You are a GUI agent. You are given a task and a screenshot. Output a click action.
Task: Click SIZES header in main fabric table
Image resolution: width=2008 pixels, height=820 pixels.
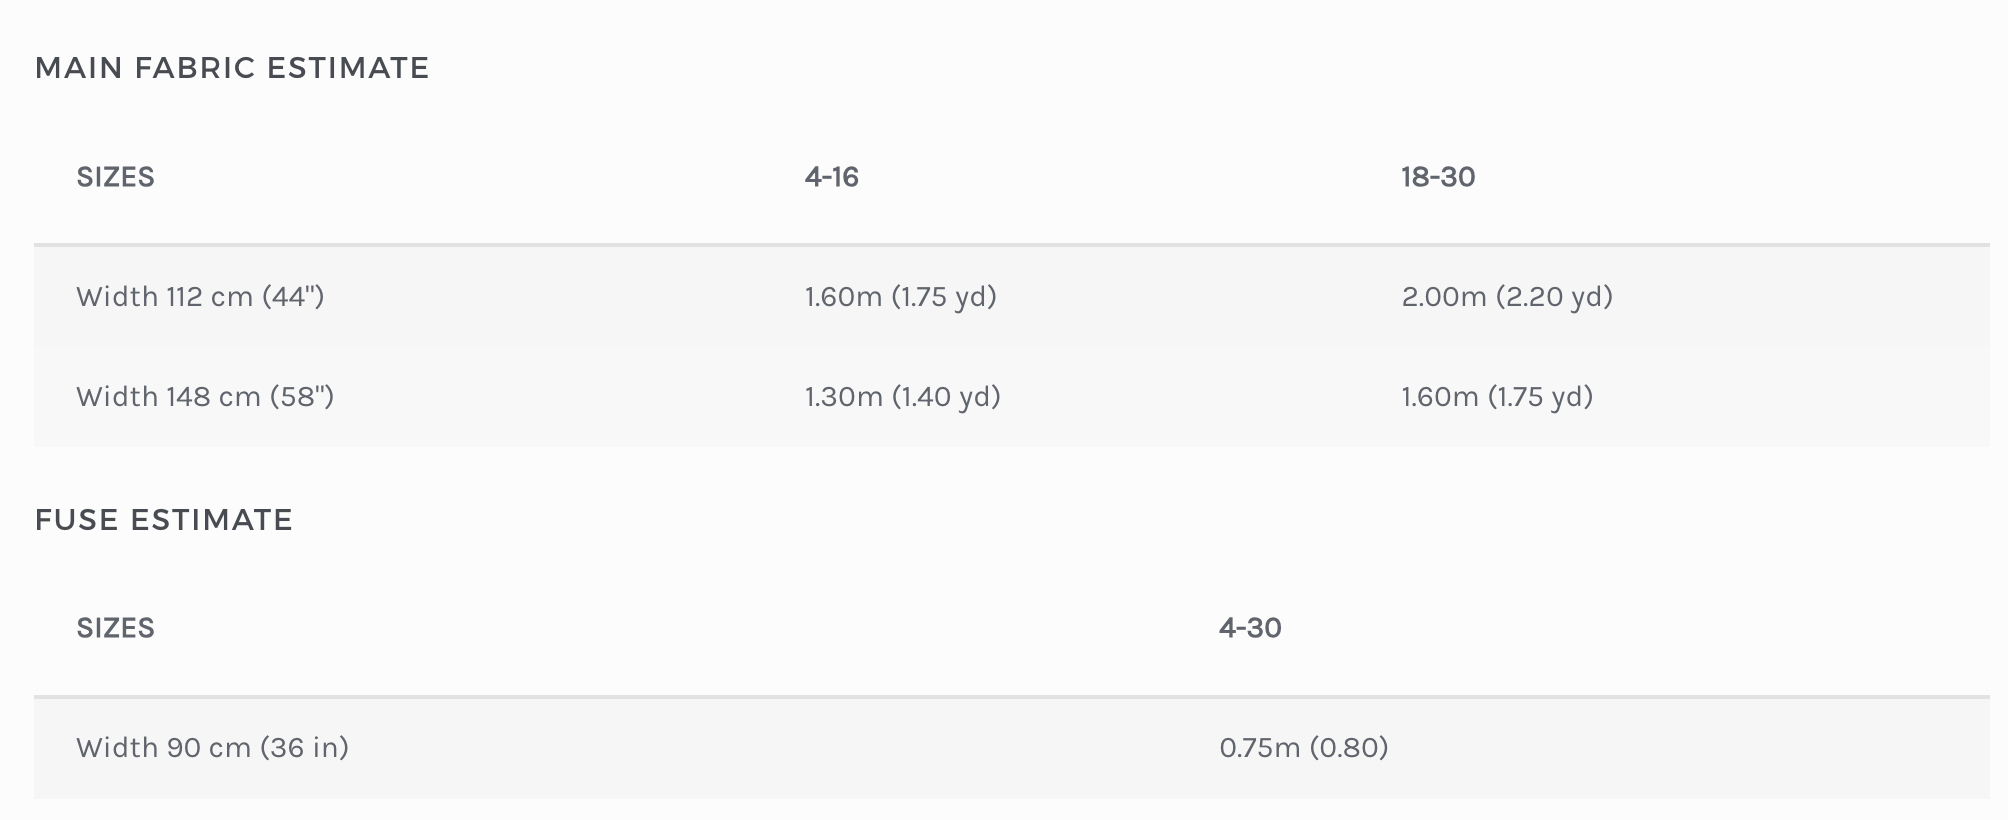pos(115,177)
